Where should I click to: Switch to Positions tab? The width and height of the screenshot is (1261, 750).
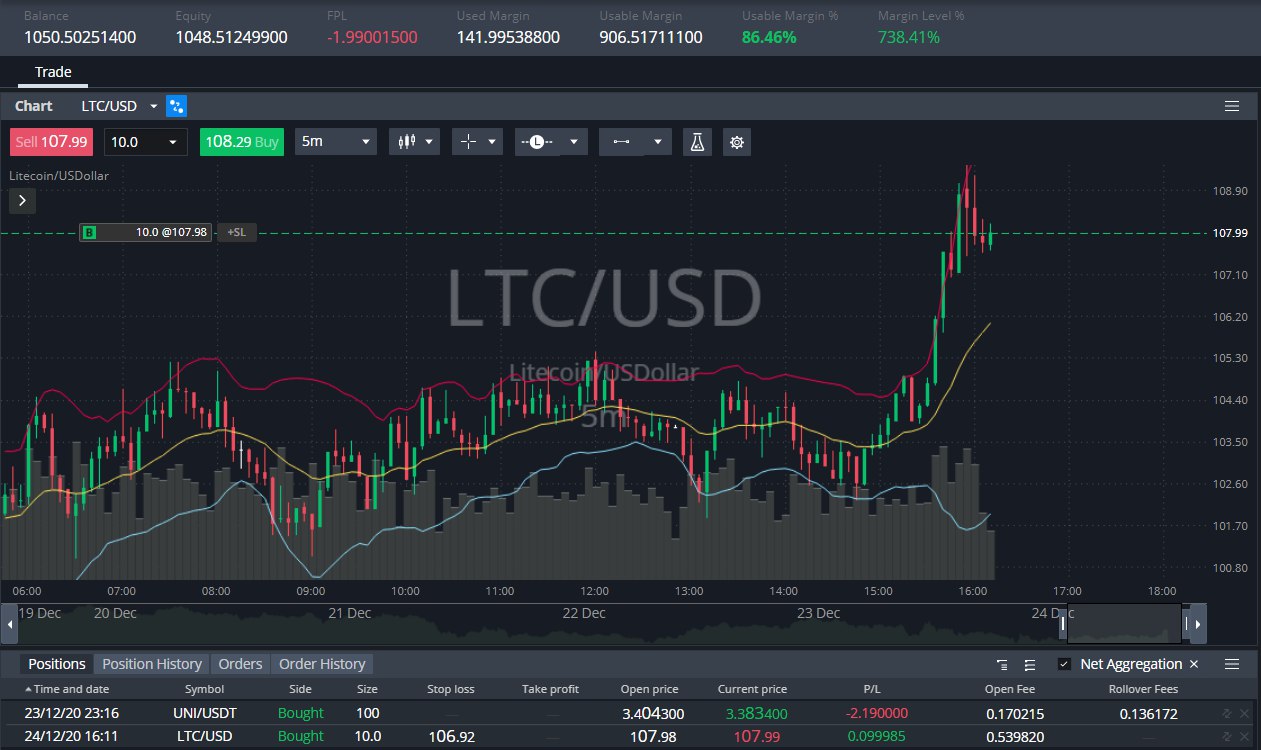pyautogui.click(x=57, y=664)
